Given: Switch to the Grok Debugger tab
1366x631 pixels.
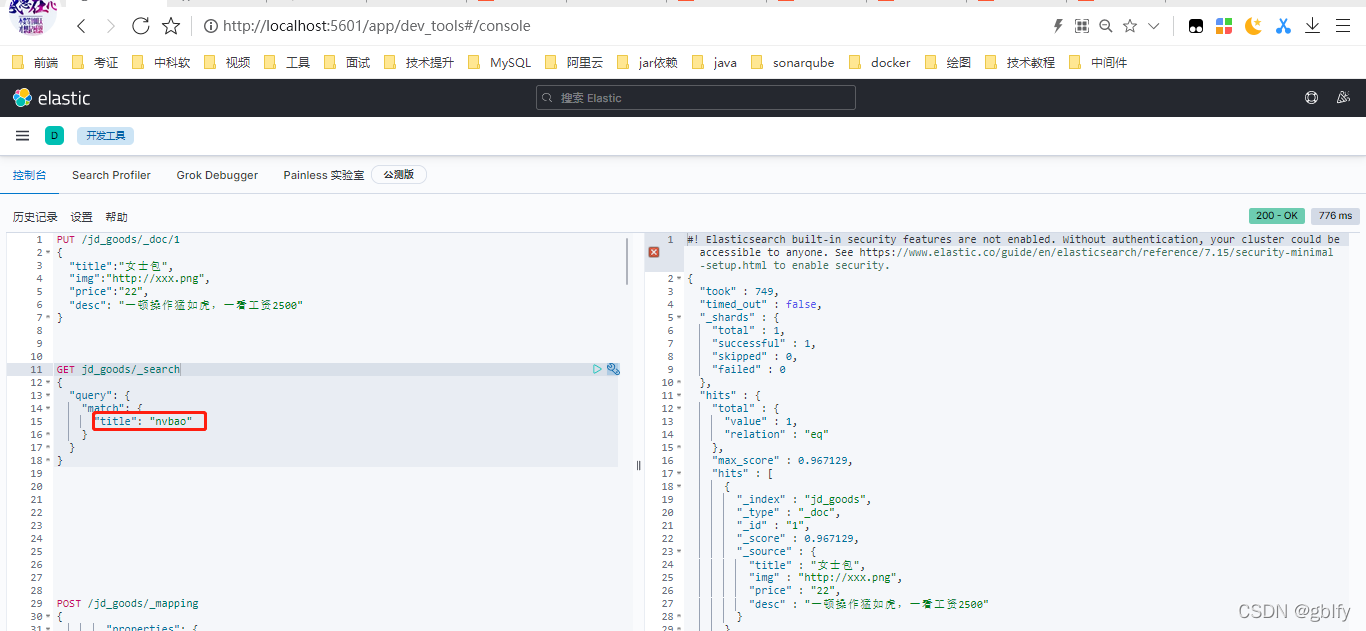Looking at the screenshot, I should [217, 175].
